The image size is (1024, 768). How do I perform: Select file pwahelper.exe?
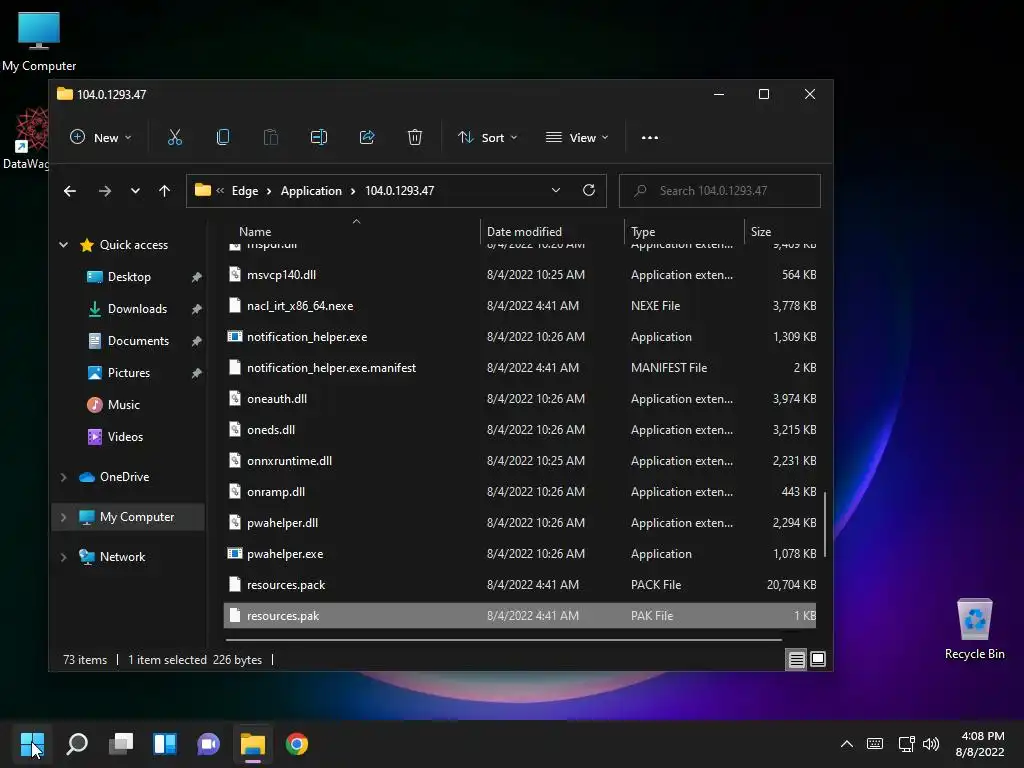(520, 554)
